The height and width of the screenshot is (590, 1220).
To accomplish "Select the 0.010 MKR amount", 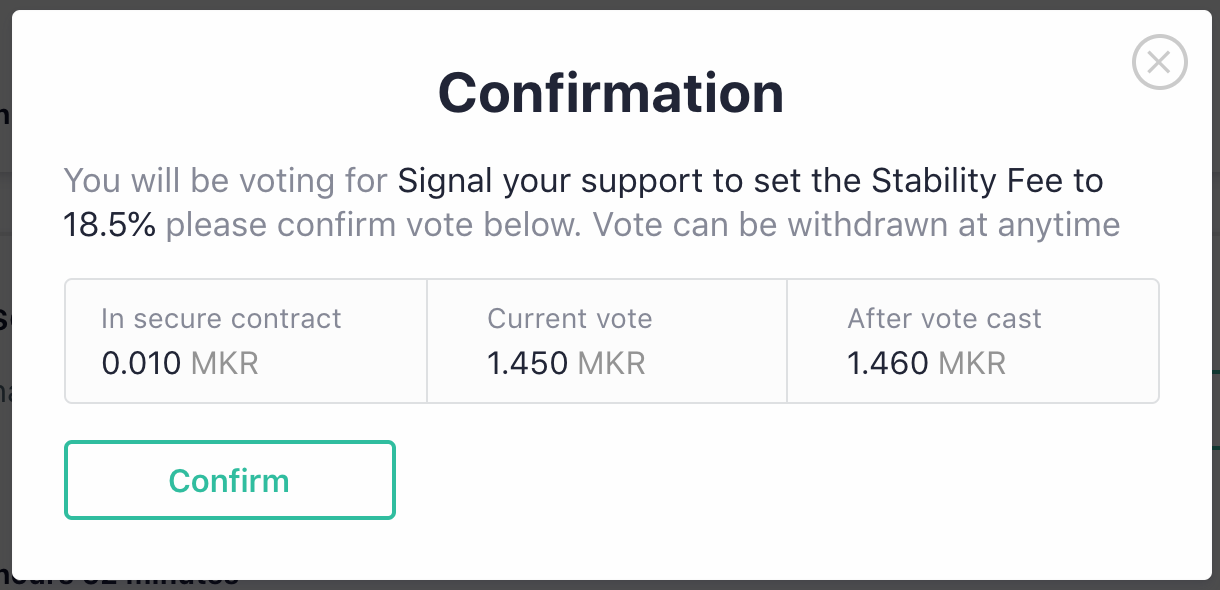I will tap(180, 363).
